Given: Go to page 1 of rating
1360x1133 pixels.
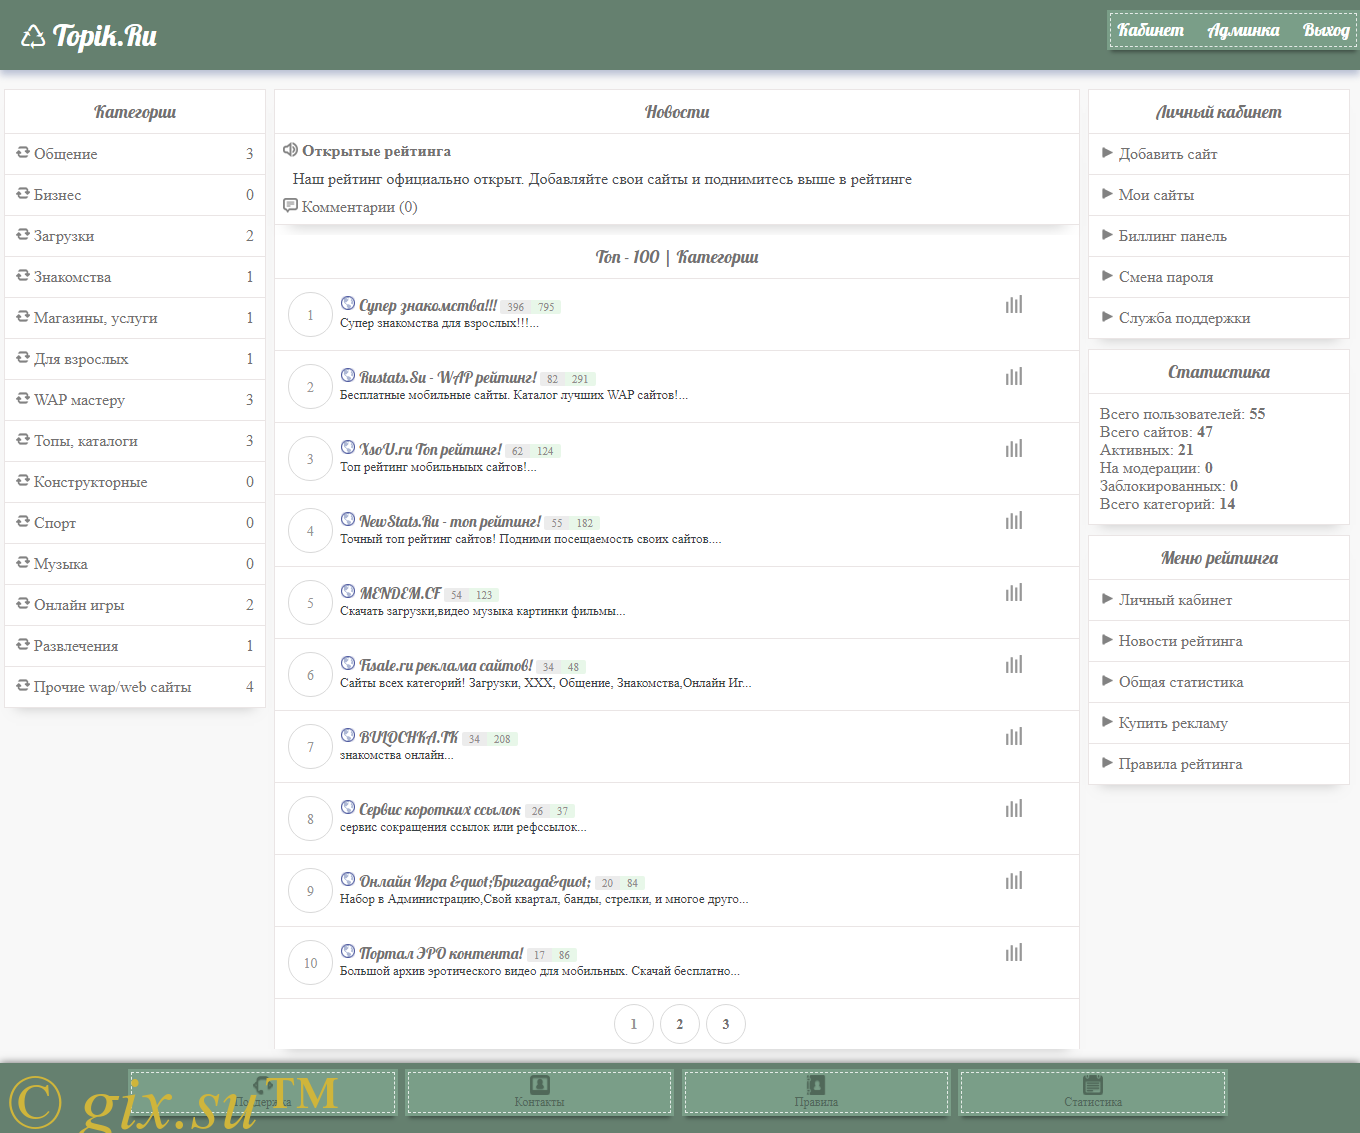Looking at the screenshot, I should pyautogui.click(x=634, y=1024).
